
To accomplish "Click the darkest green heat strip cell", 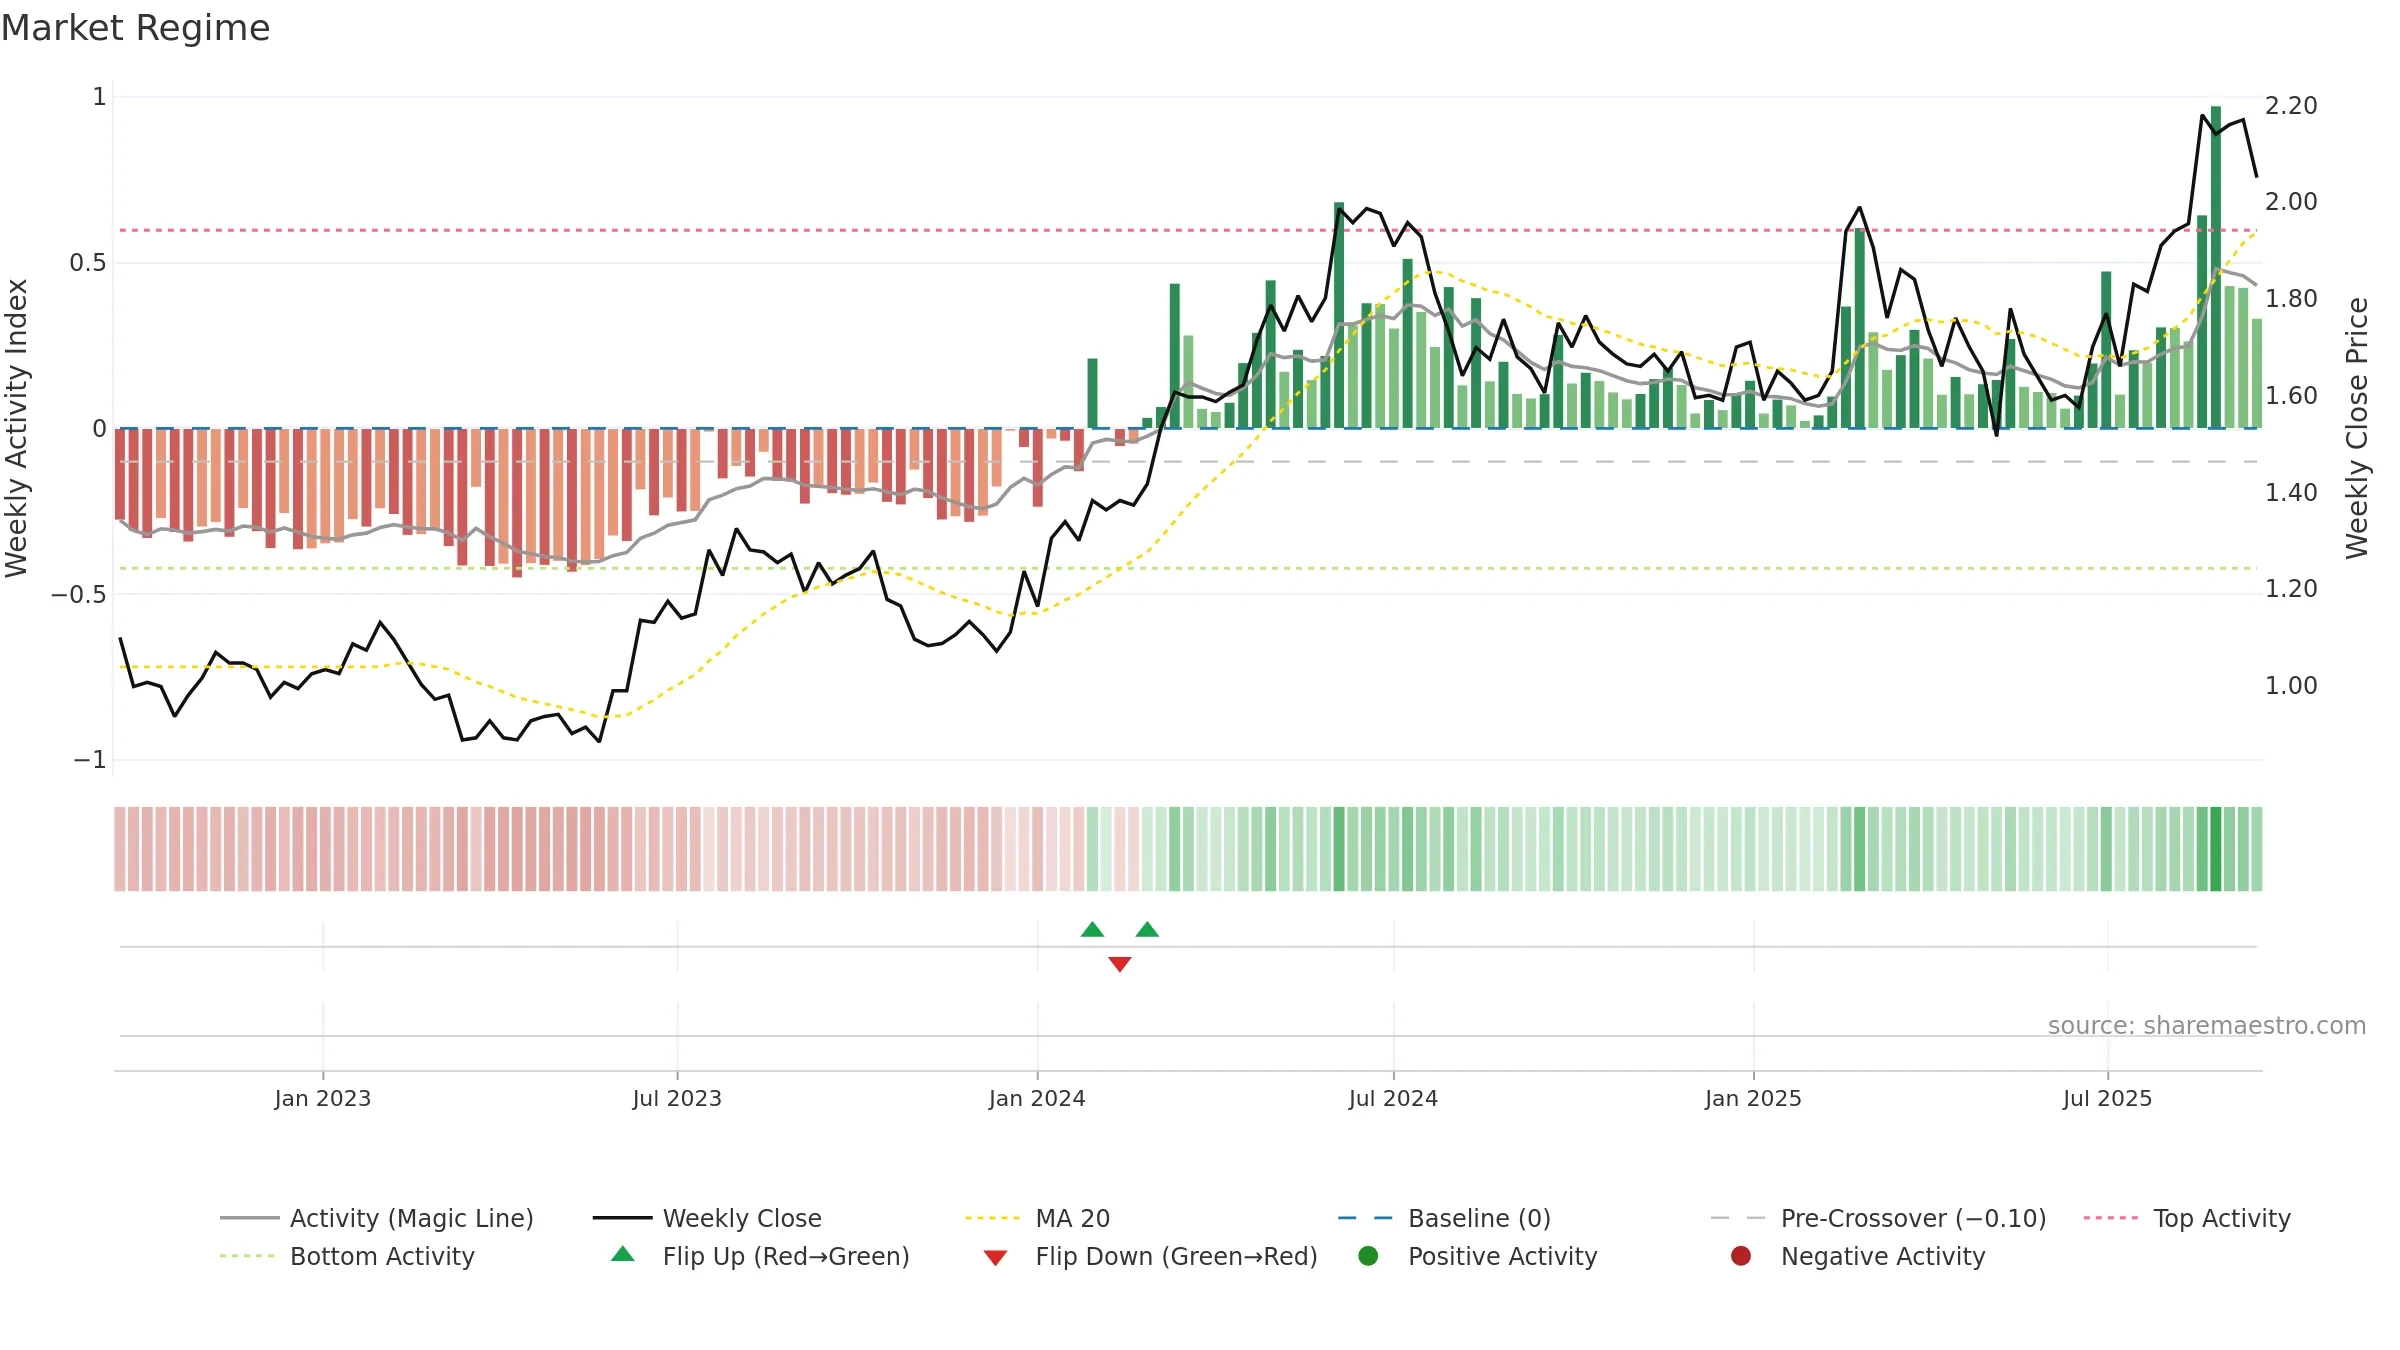I will pyautogui.click(x=2216, y=849).
